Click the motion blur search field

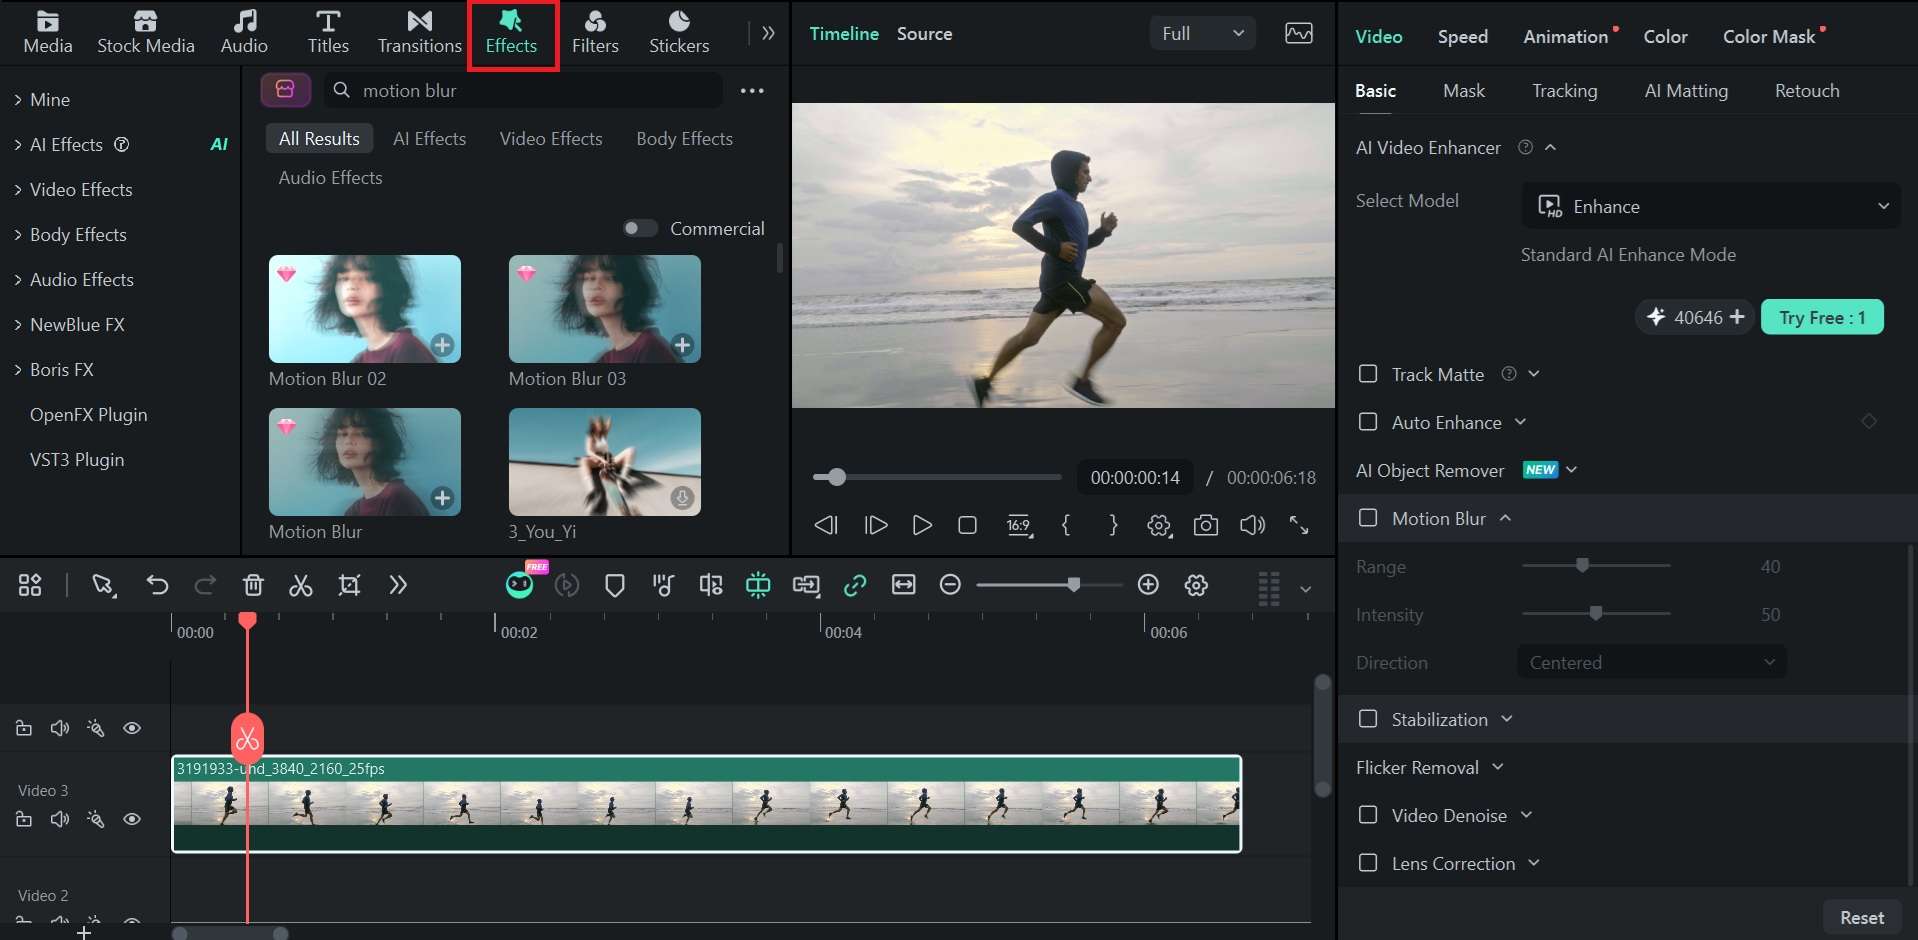click(x=523, y=91)
